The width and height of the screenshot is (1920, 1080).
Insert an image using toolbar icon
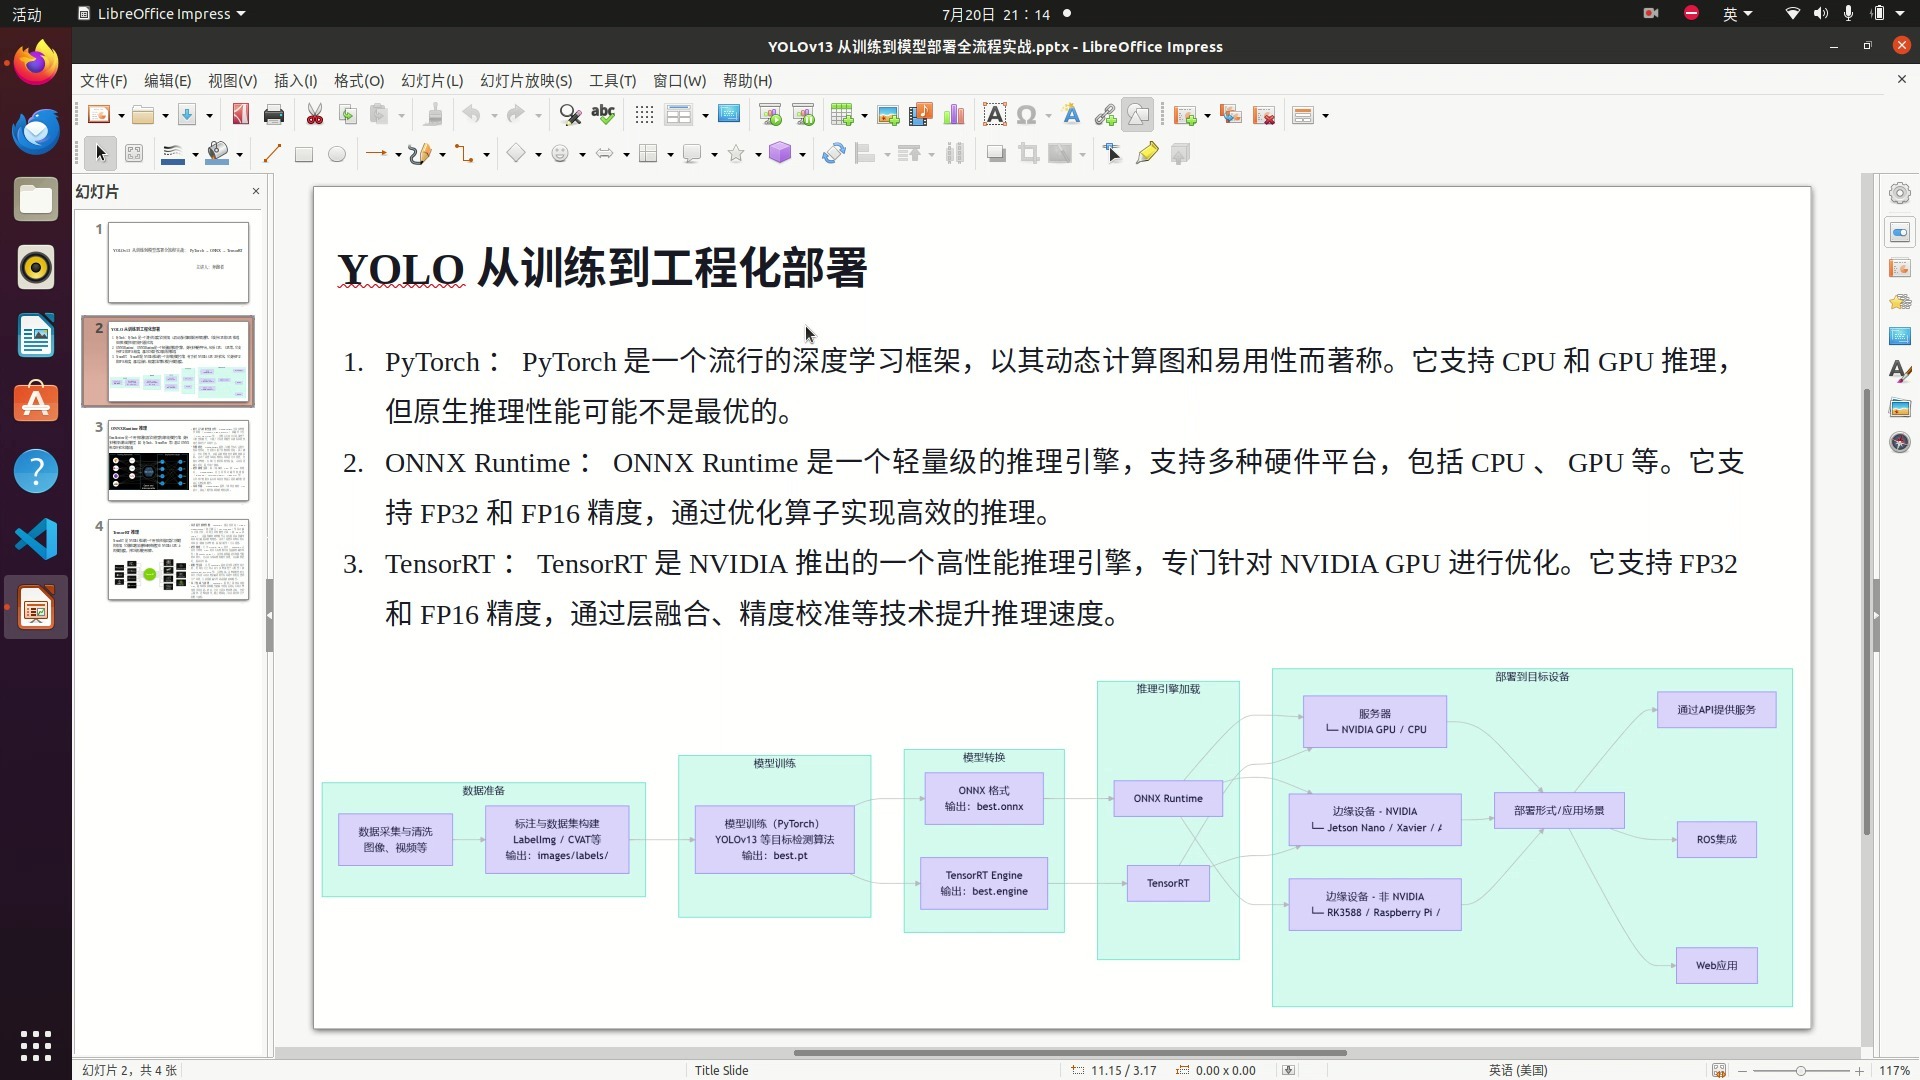(887, 115)
